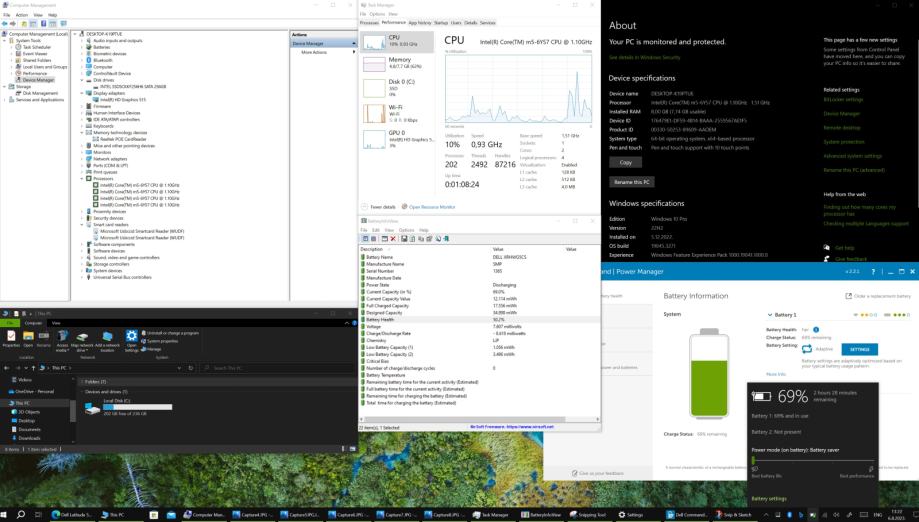Switch to App history tab in Task Manager

[x=420, y=22]
